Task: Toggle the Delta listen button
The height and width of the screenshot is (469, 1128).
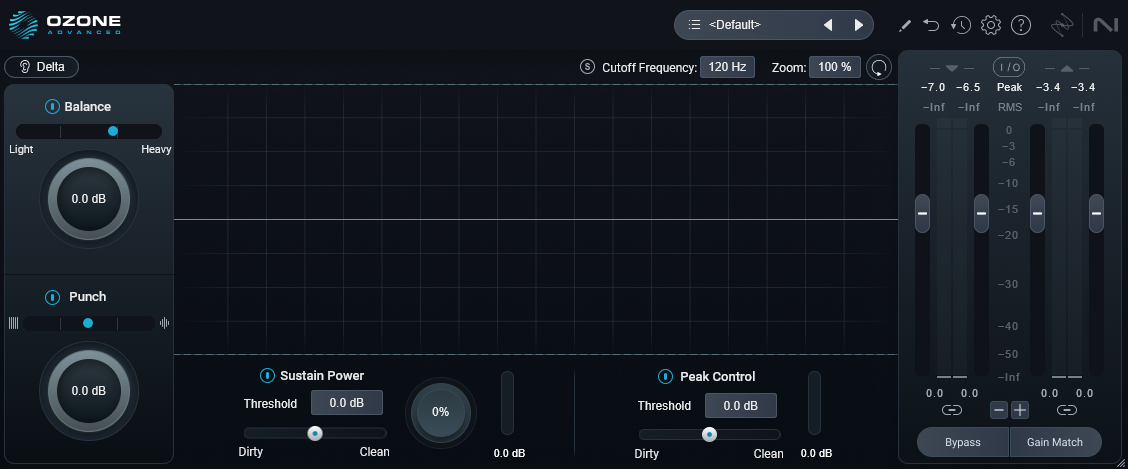Action: (41, 67)
